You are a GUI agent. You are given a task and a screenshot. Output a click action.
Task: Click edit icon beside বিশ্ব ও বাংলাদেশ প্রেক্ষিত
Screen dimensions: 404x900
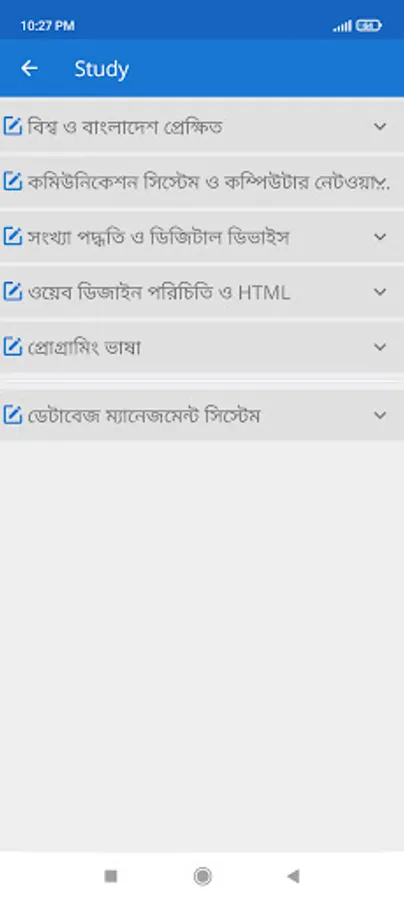point(13,126)
